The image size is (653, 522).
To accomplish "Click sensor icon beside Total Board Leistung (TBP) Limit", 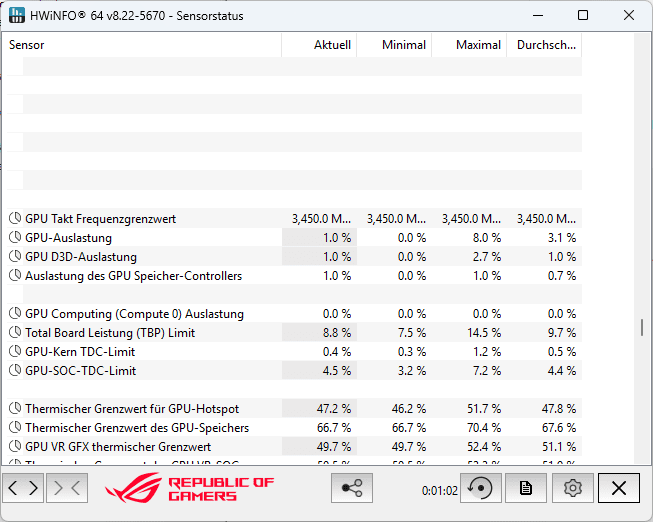I will pos(15,332).
